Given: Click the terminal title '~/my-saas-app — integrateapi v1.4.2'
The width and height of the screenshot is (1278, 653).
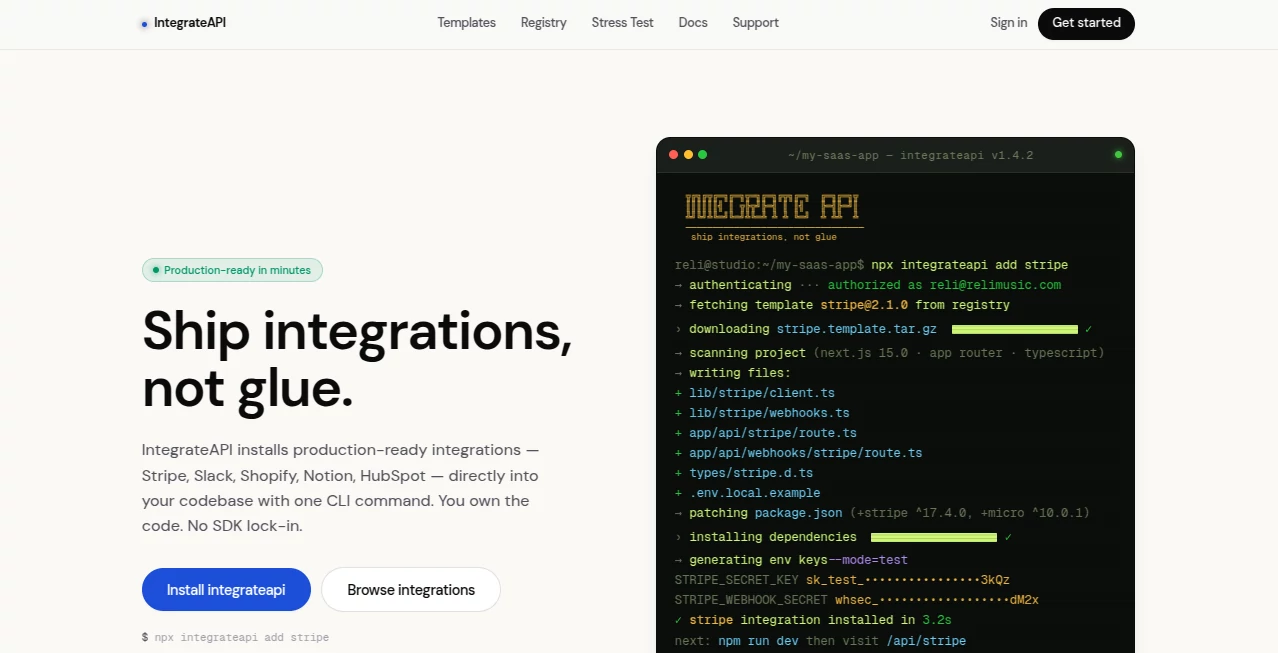Looking at the screenshot, I should point(910,155).
